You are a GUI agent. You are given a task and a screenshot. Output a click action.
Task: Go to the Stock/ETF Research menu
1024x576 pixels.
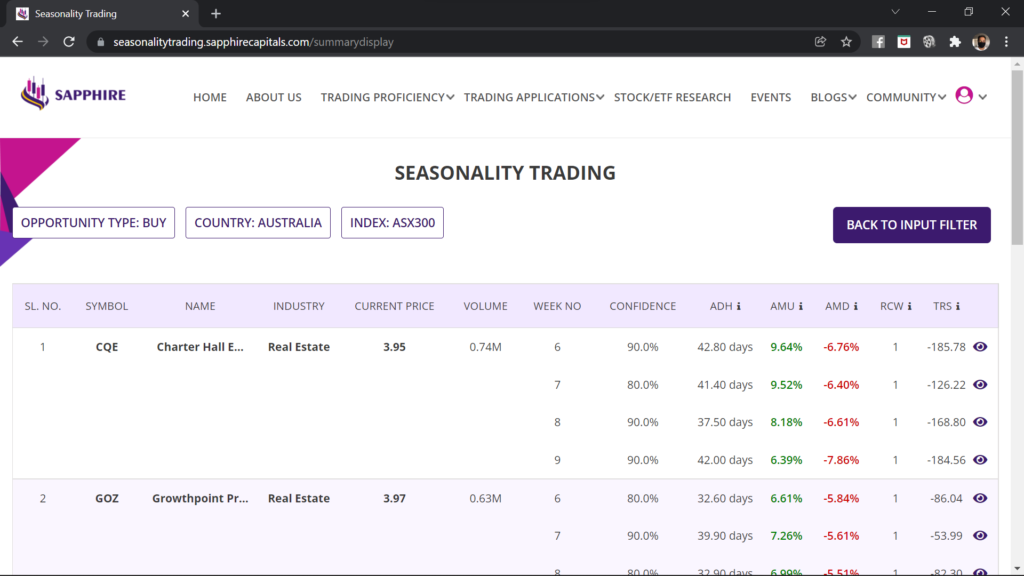[x=672, y=97]
